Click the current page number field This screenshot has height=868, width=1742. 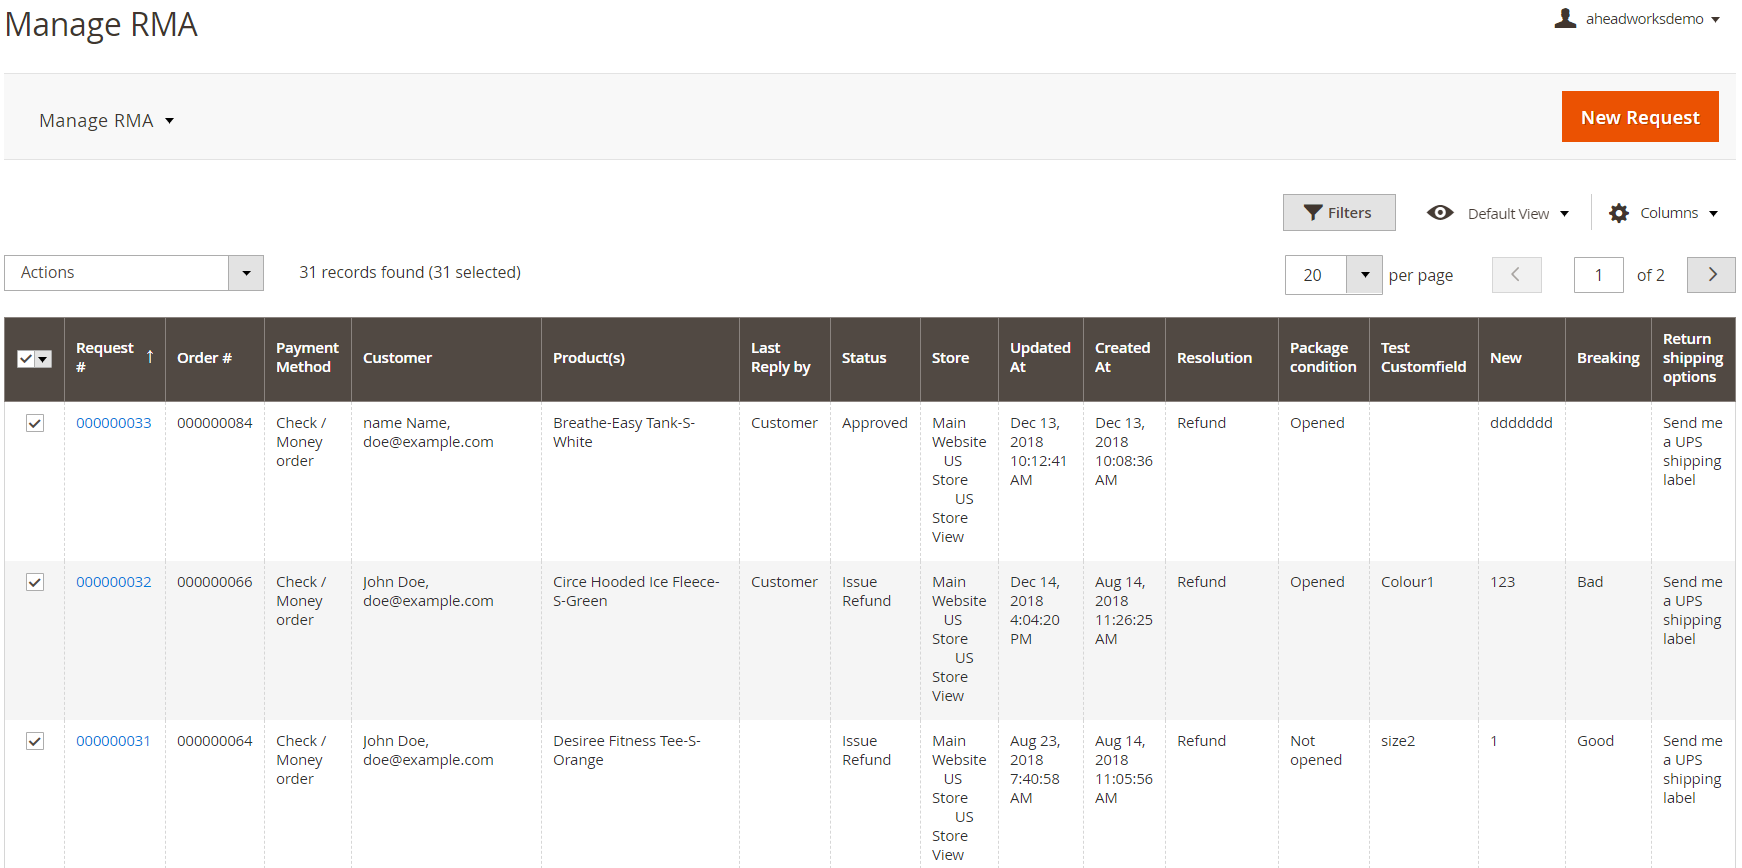pos(1598,275)
